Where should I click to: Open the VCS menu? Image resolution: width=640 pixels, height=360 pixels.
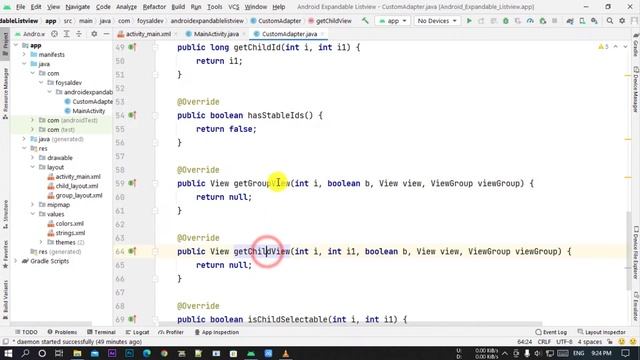233,7
